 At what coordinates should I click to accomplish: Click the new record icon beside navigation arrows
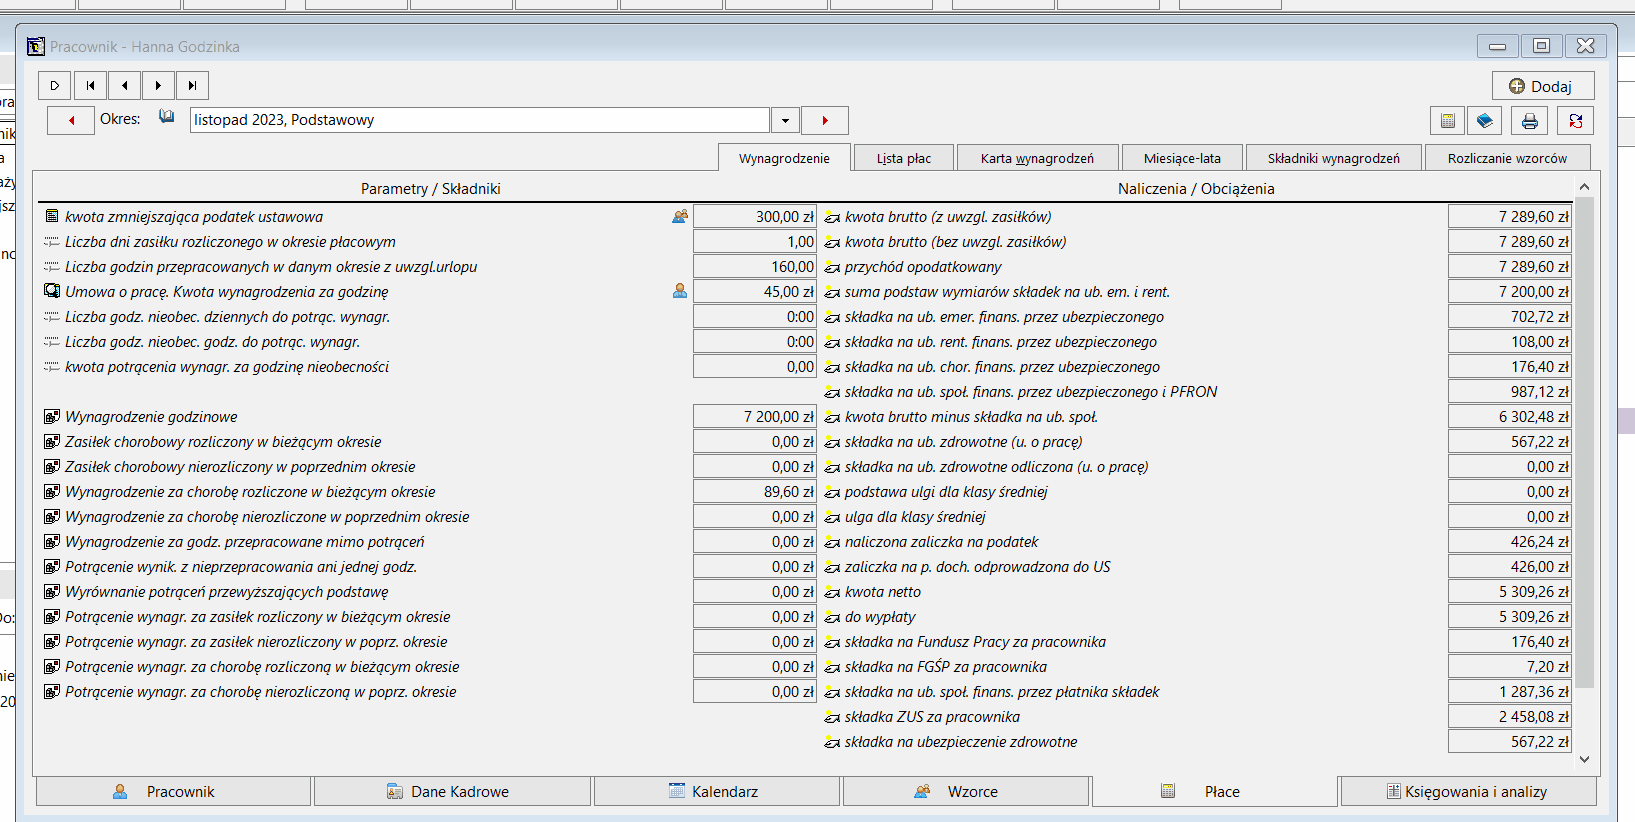click(x=55, y=86)
